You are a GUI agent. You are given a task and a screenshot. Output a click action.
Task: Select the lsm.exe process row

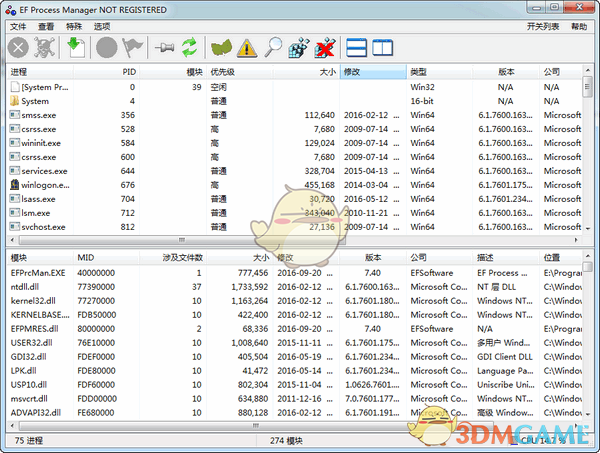[295, 213]
